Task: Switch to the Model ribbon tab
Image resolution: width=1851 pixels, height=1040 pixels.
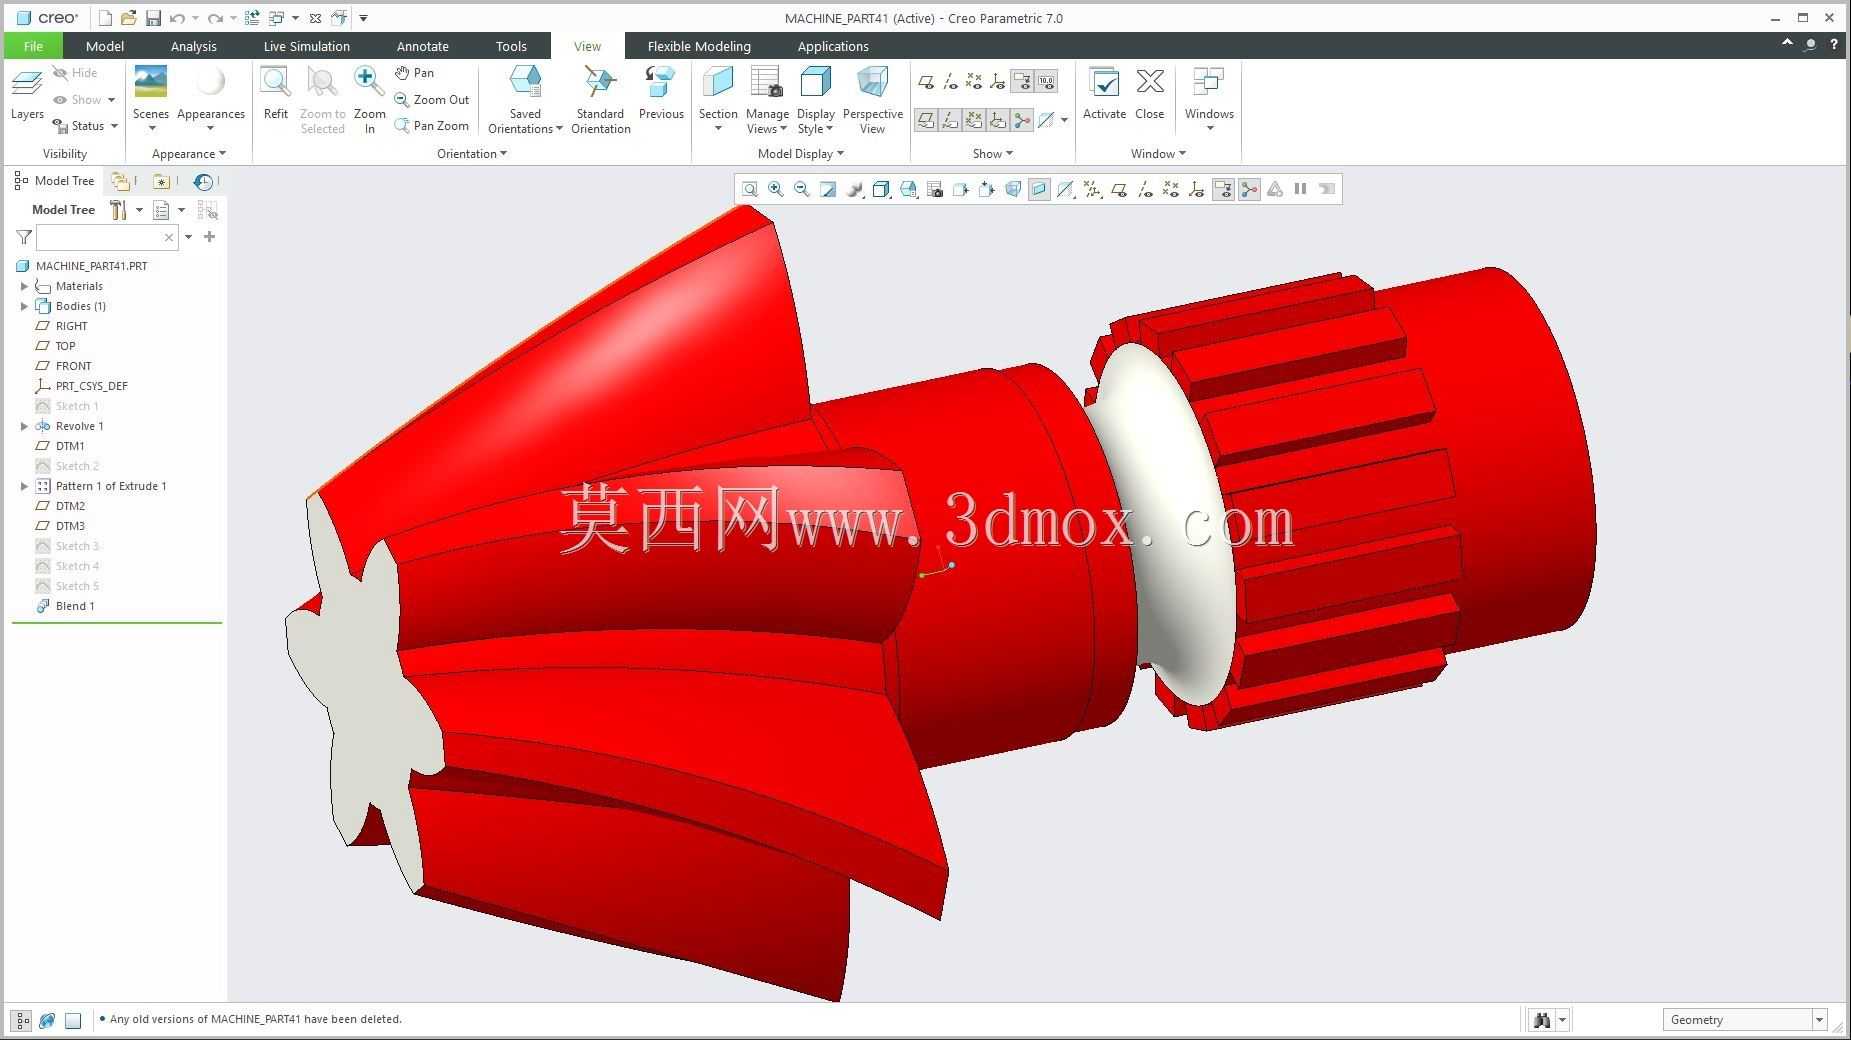Action: point(105,46)
